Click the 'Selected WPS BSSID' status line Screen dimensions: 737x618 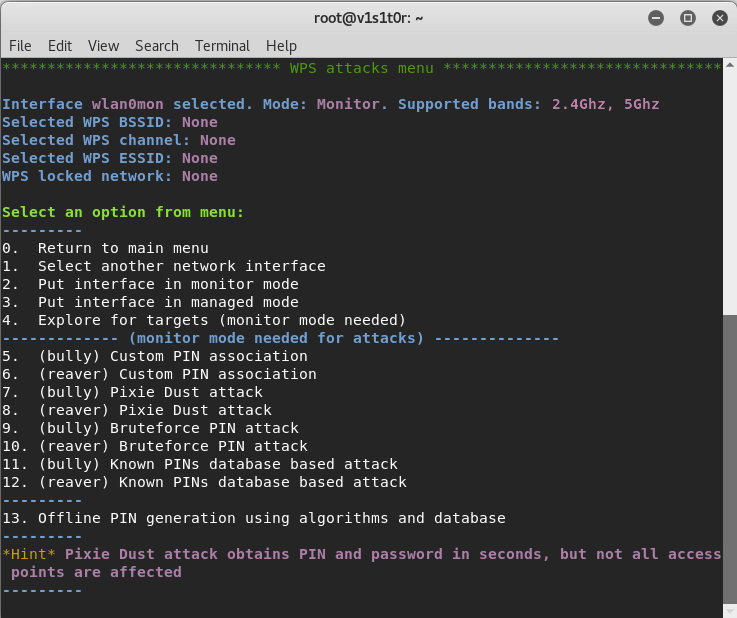point(110,122)
